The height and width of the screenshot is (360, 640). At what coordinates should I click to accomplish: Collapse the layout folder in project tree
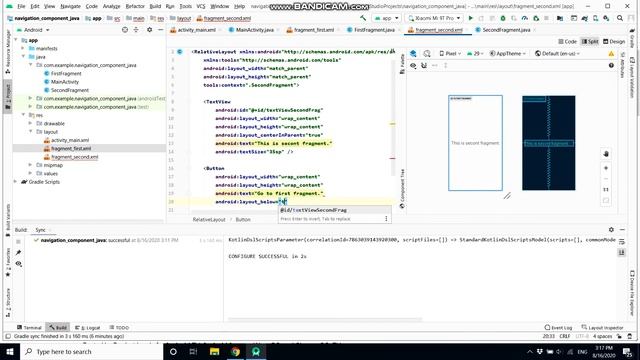click(x=31, y=132)
